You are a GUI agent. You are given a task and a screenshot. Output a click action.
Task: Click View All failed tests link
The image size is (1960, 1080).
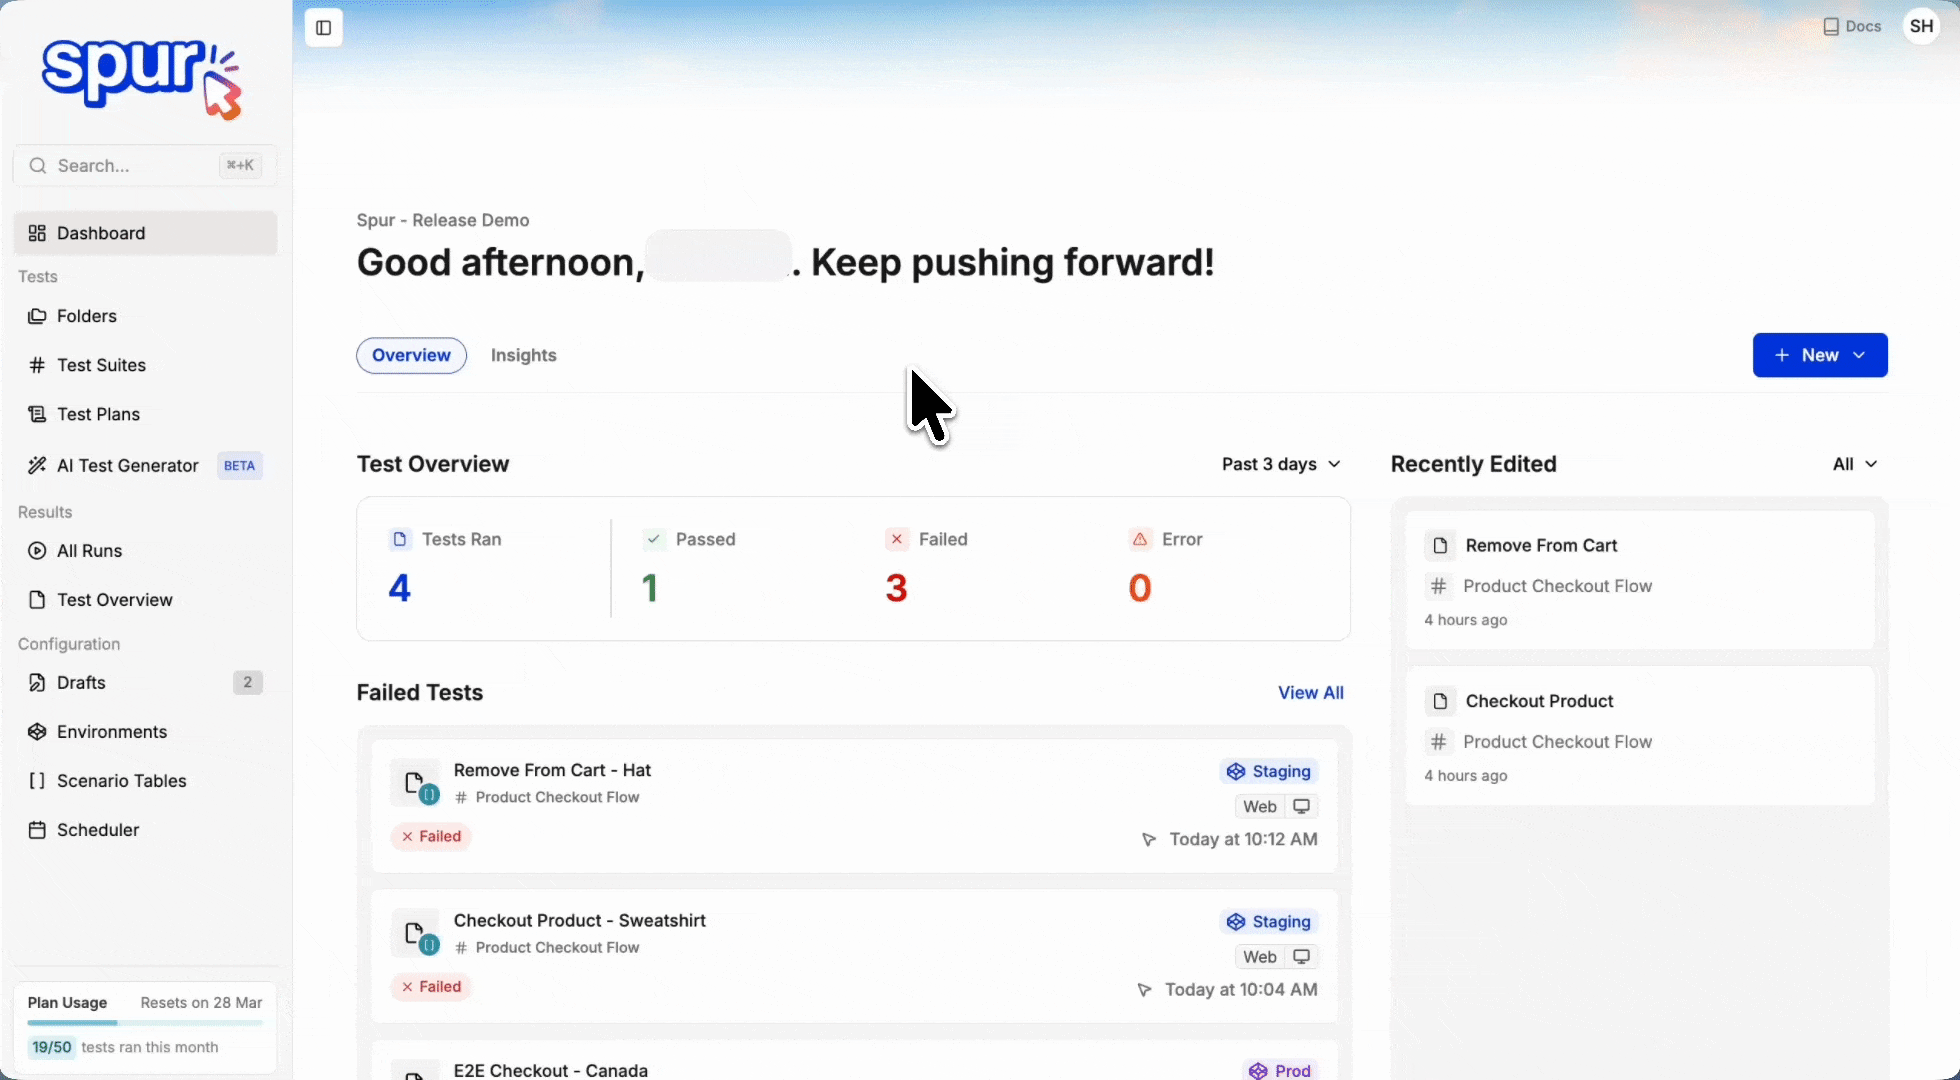(1310, 693)
